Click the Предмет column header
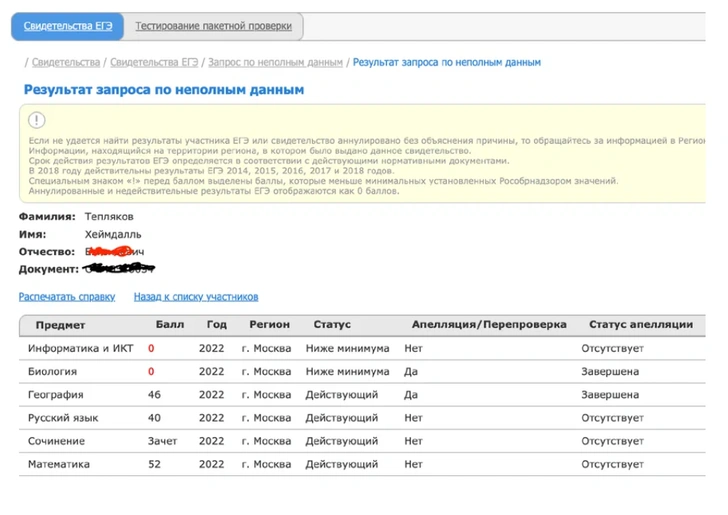Screen dimensions: 728x515 [x=61, y=325]
